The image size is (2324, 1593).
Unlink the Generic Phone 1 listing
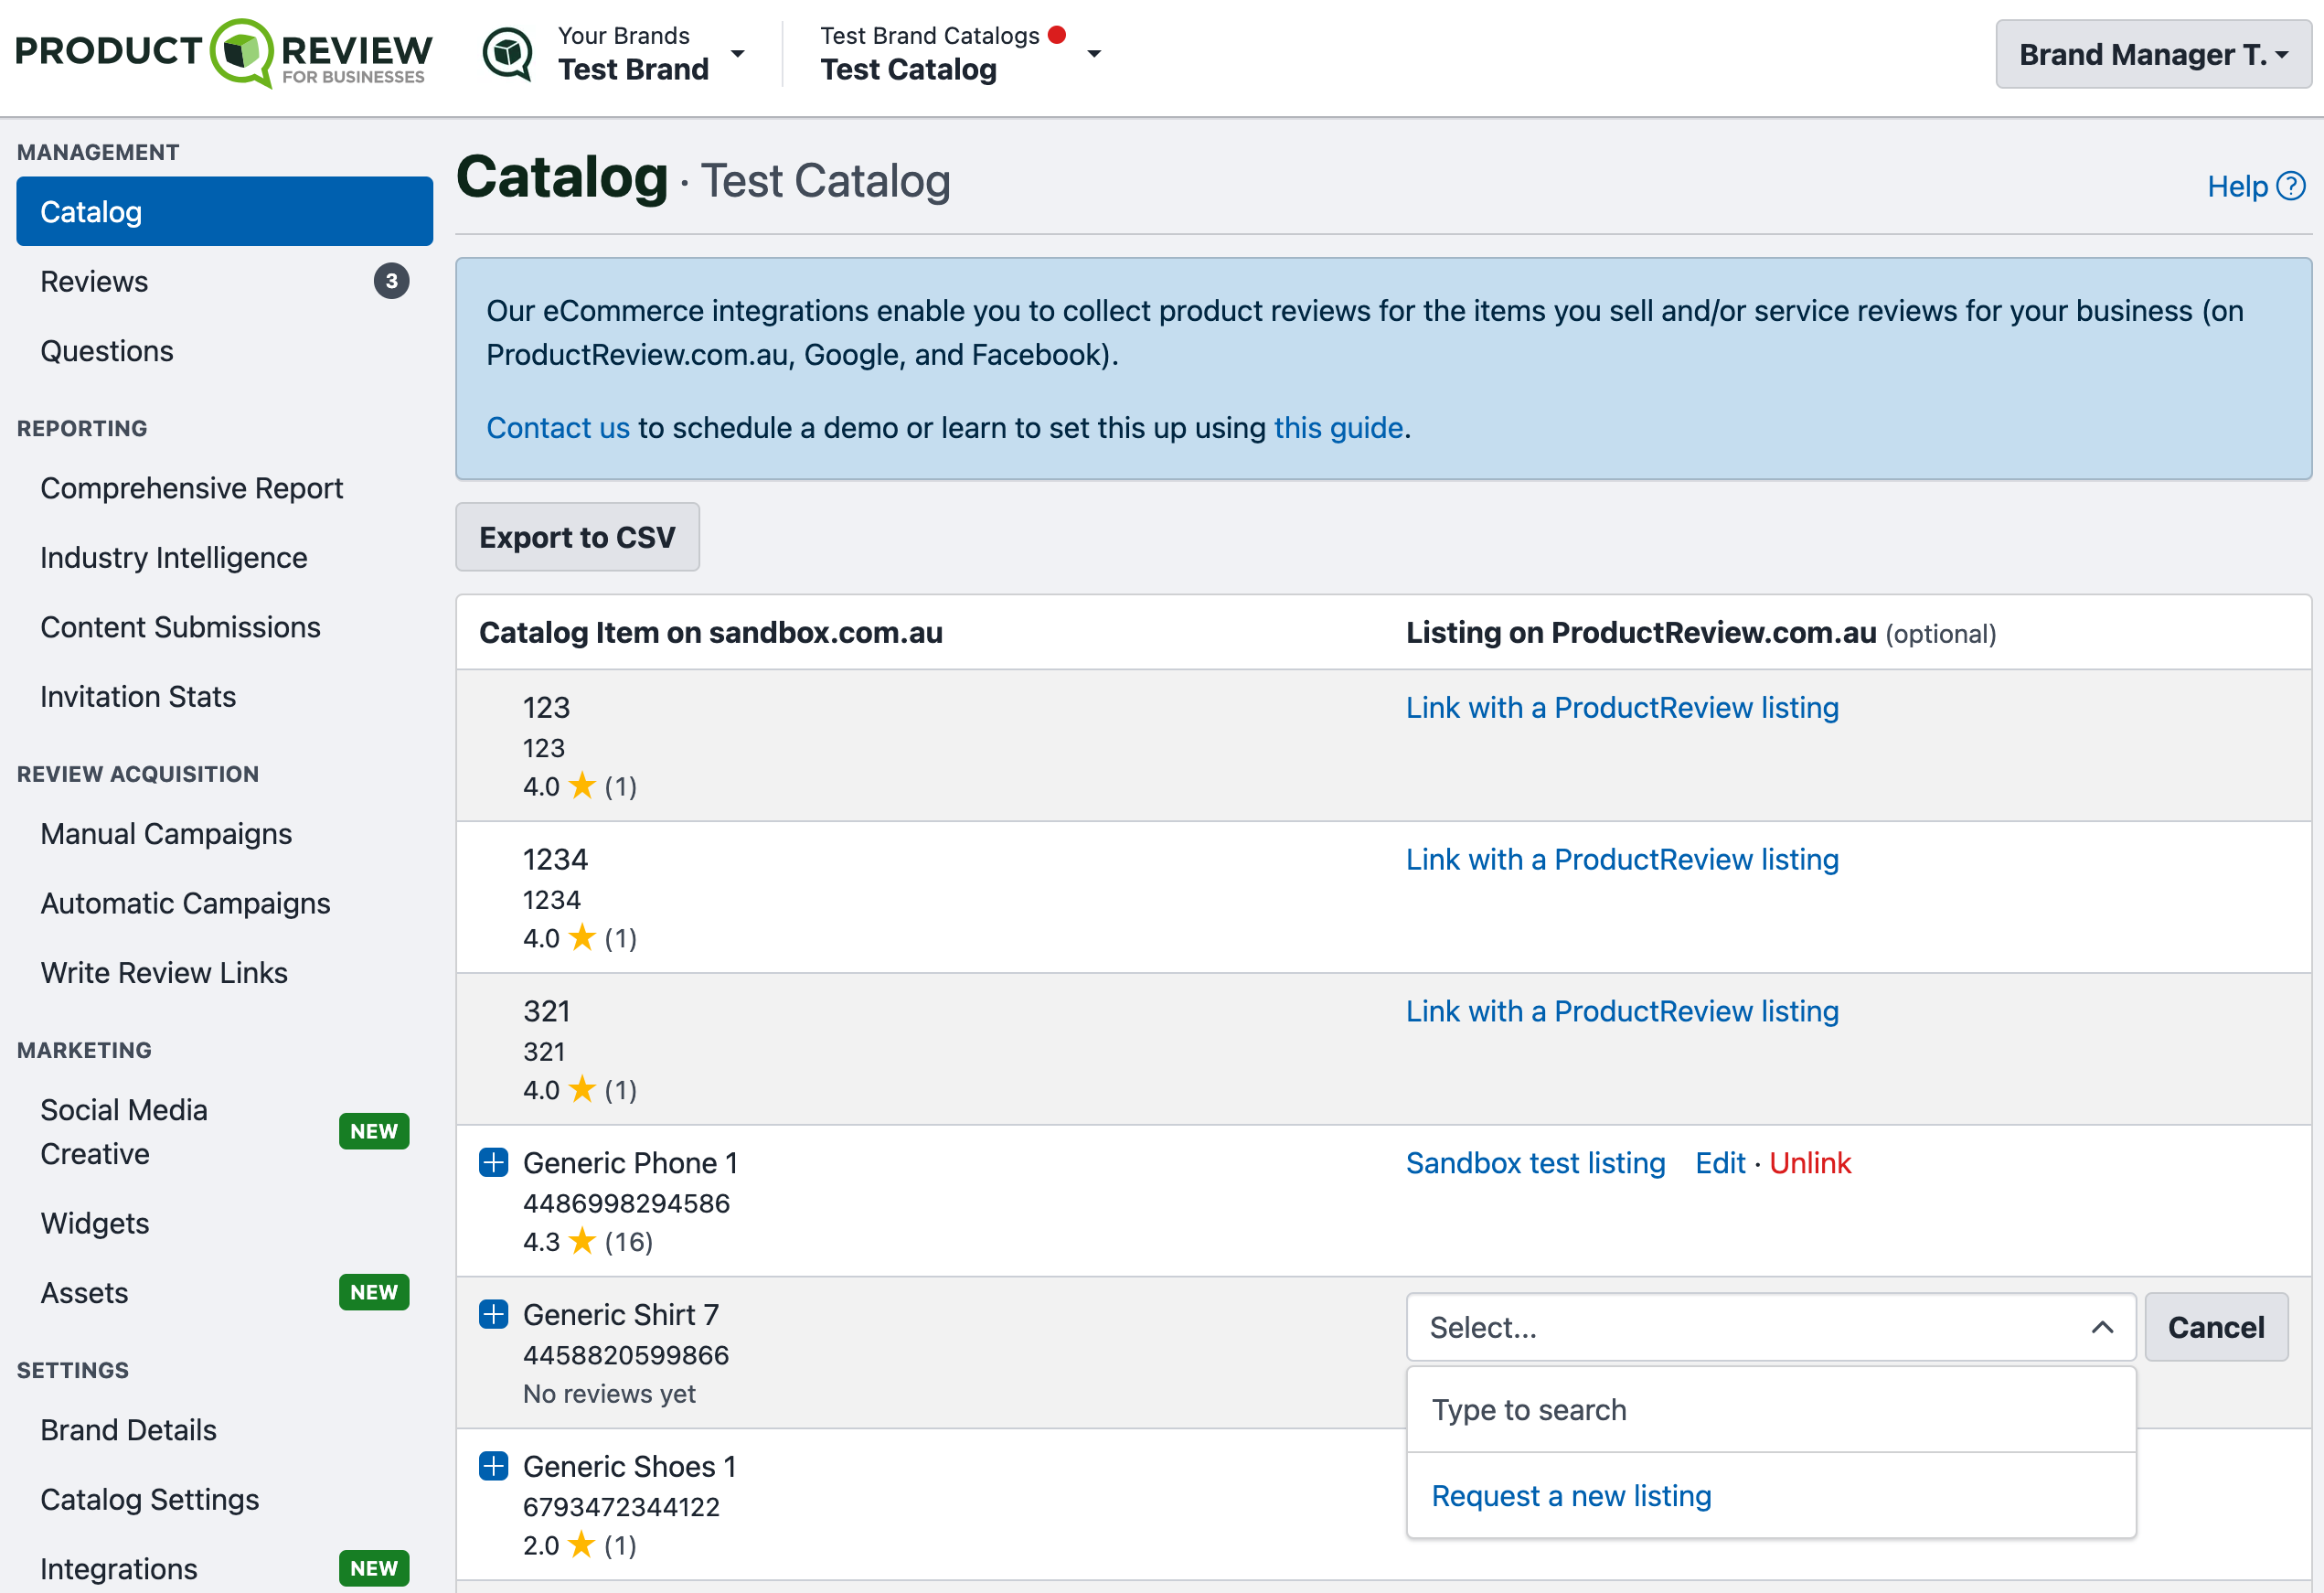coord(1810,1163)
